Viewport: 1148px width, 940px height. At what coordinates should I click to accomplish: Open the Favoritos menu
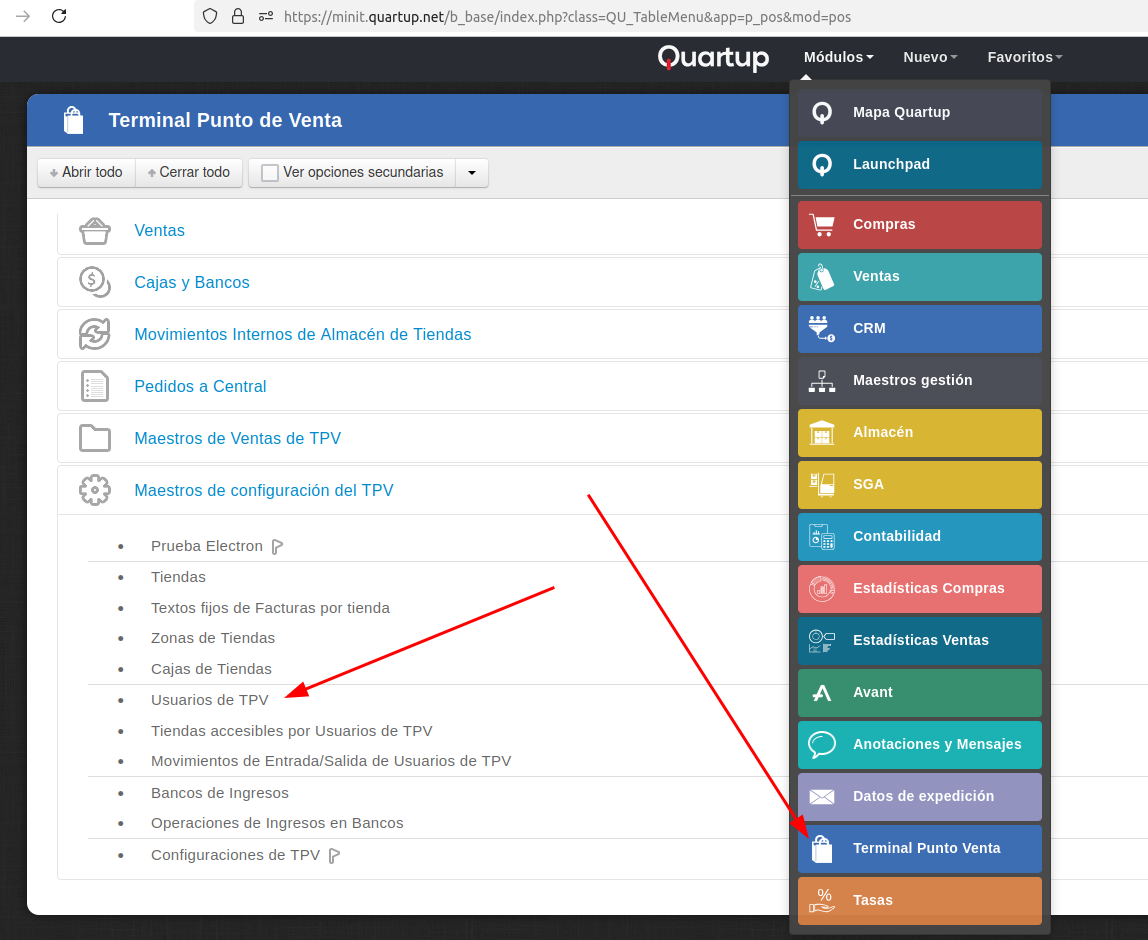tap(1024, 57)
